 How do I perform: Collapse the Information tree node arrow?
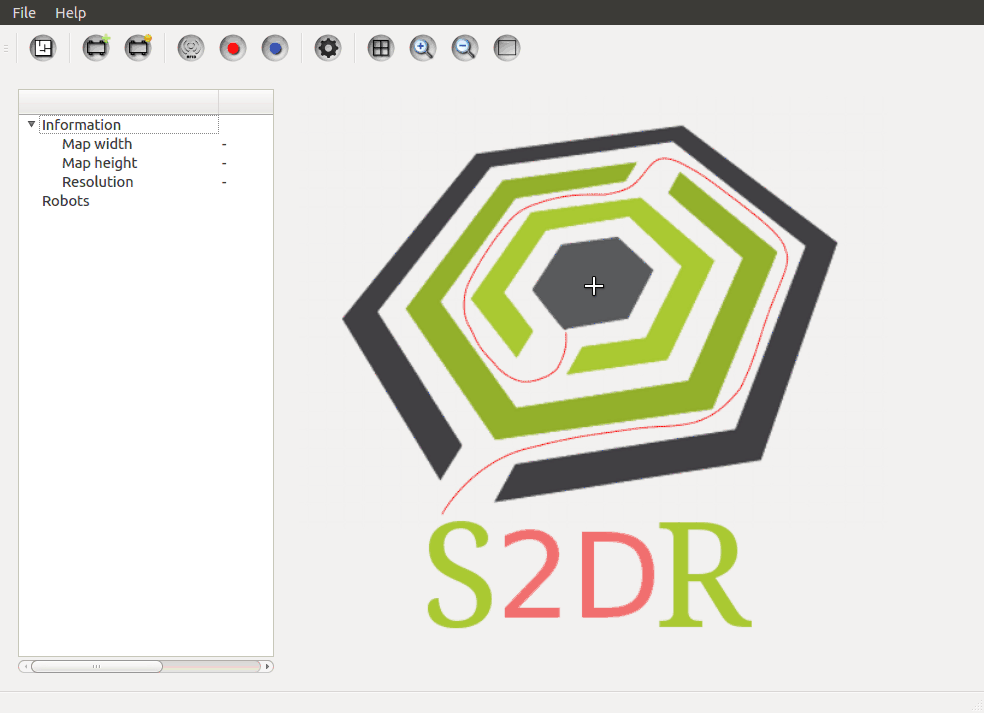(31, 124)
